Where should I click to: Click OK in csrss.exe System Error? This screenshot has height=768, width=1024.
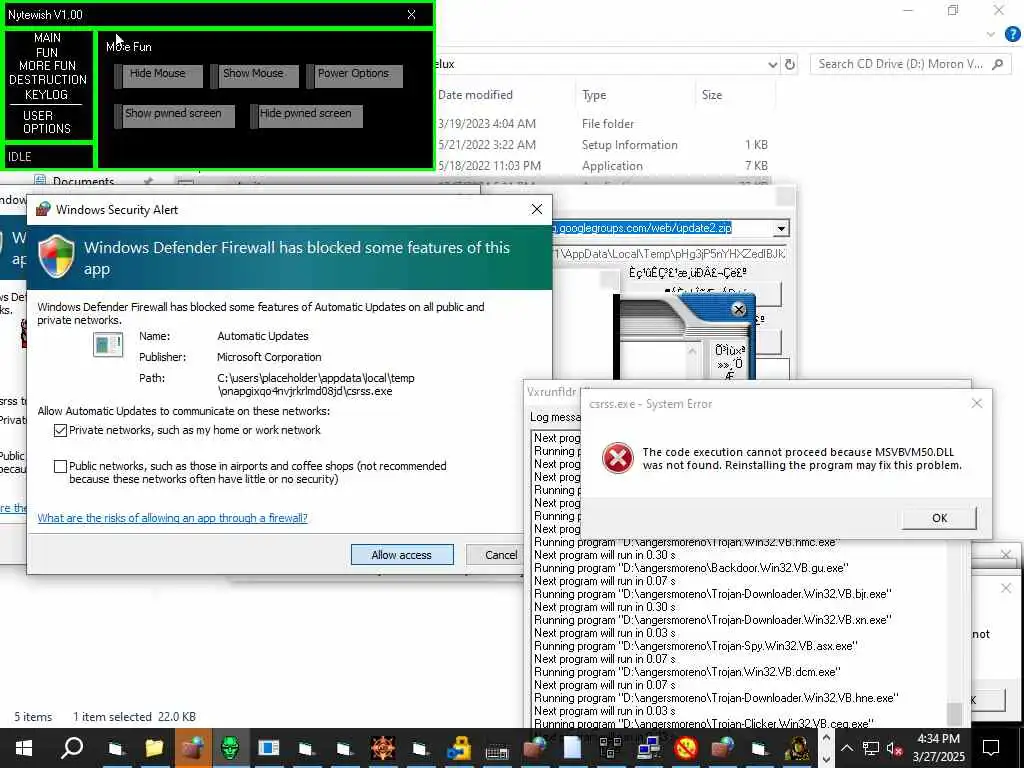(939, 518)
